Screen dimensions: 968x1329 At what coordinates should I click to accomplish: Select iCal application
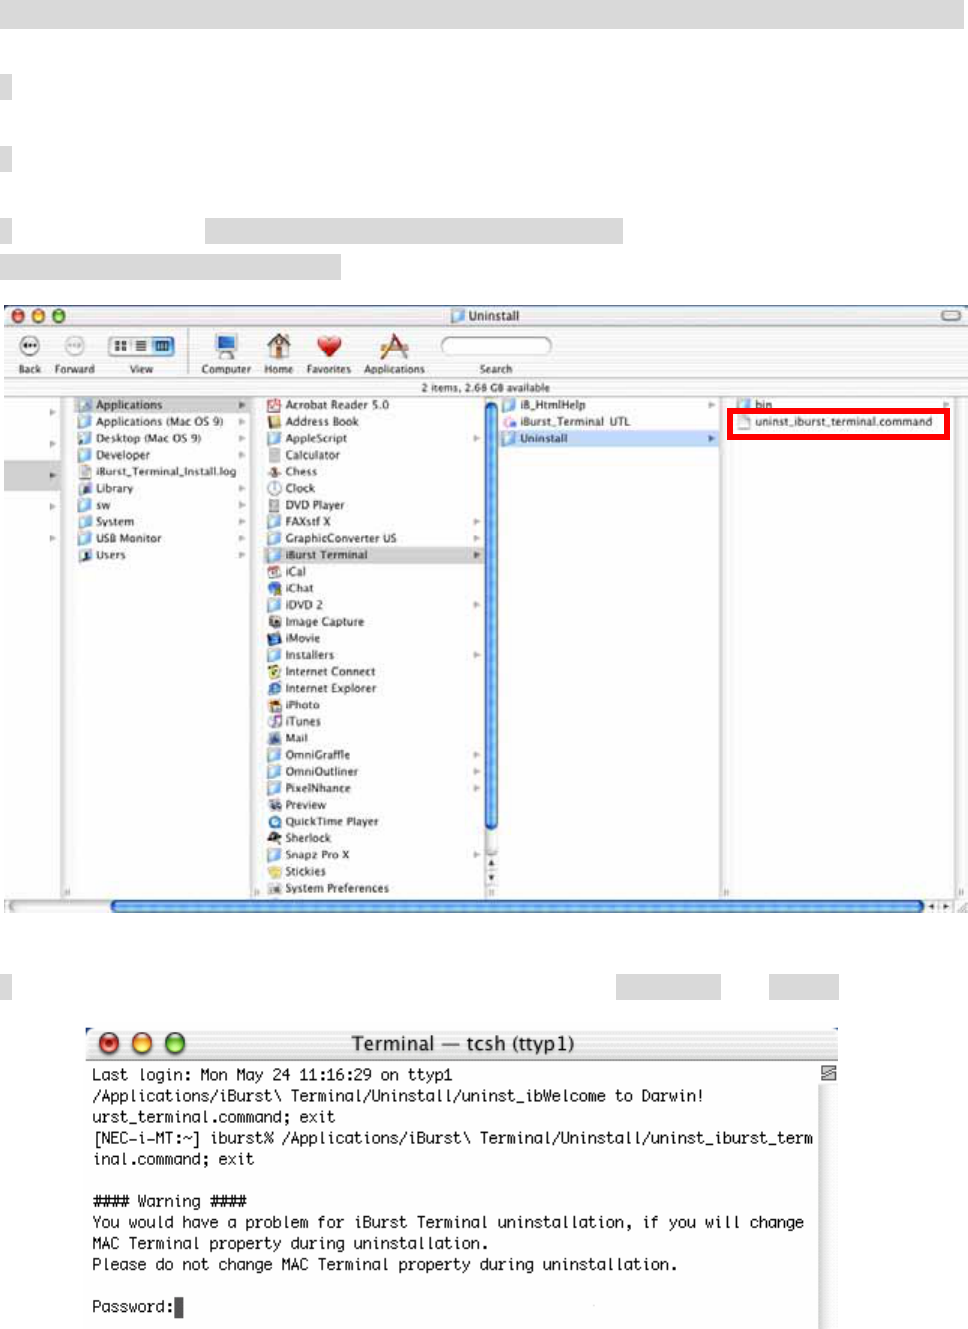point(374,572)
